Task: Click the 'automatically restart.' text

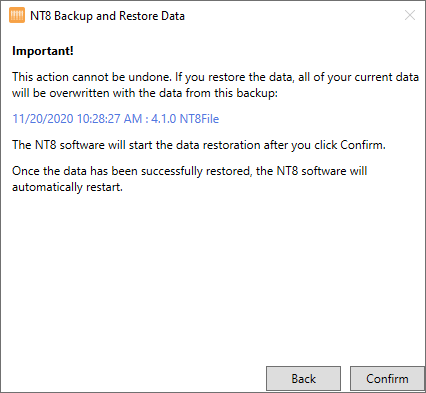Action: [67, 187]
